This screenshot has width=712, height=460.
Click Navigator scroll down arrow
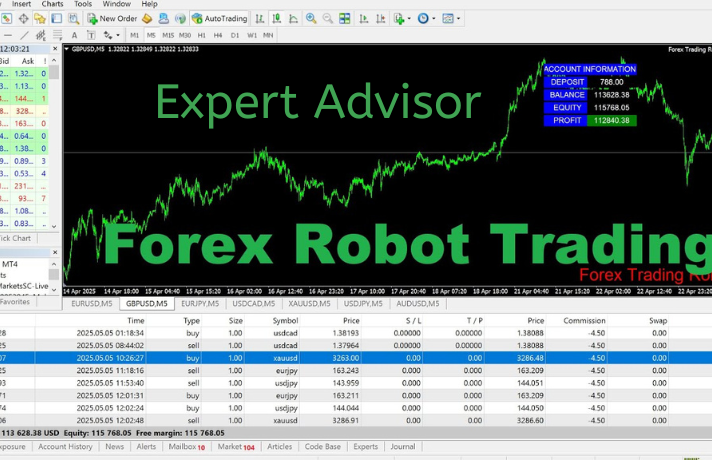[x=54, y=289]
